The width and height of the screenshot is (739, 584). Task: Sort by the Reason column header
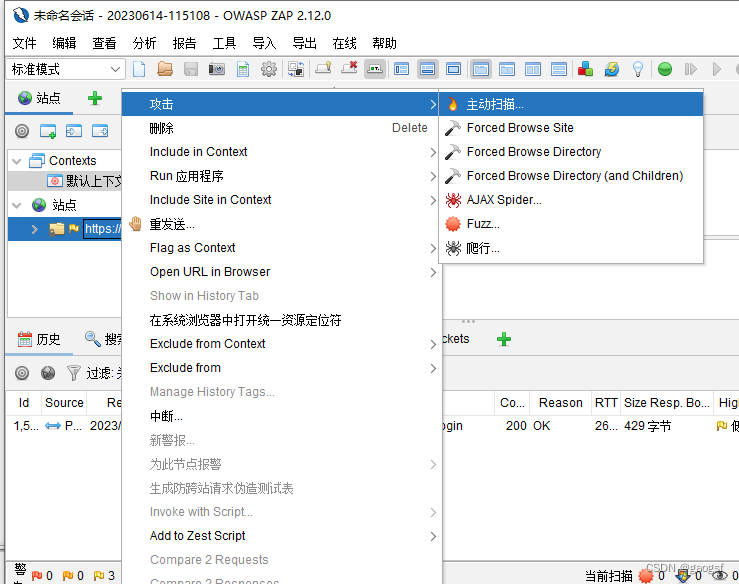[x=560, y=403]
